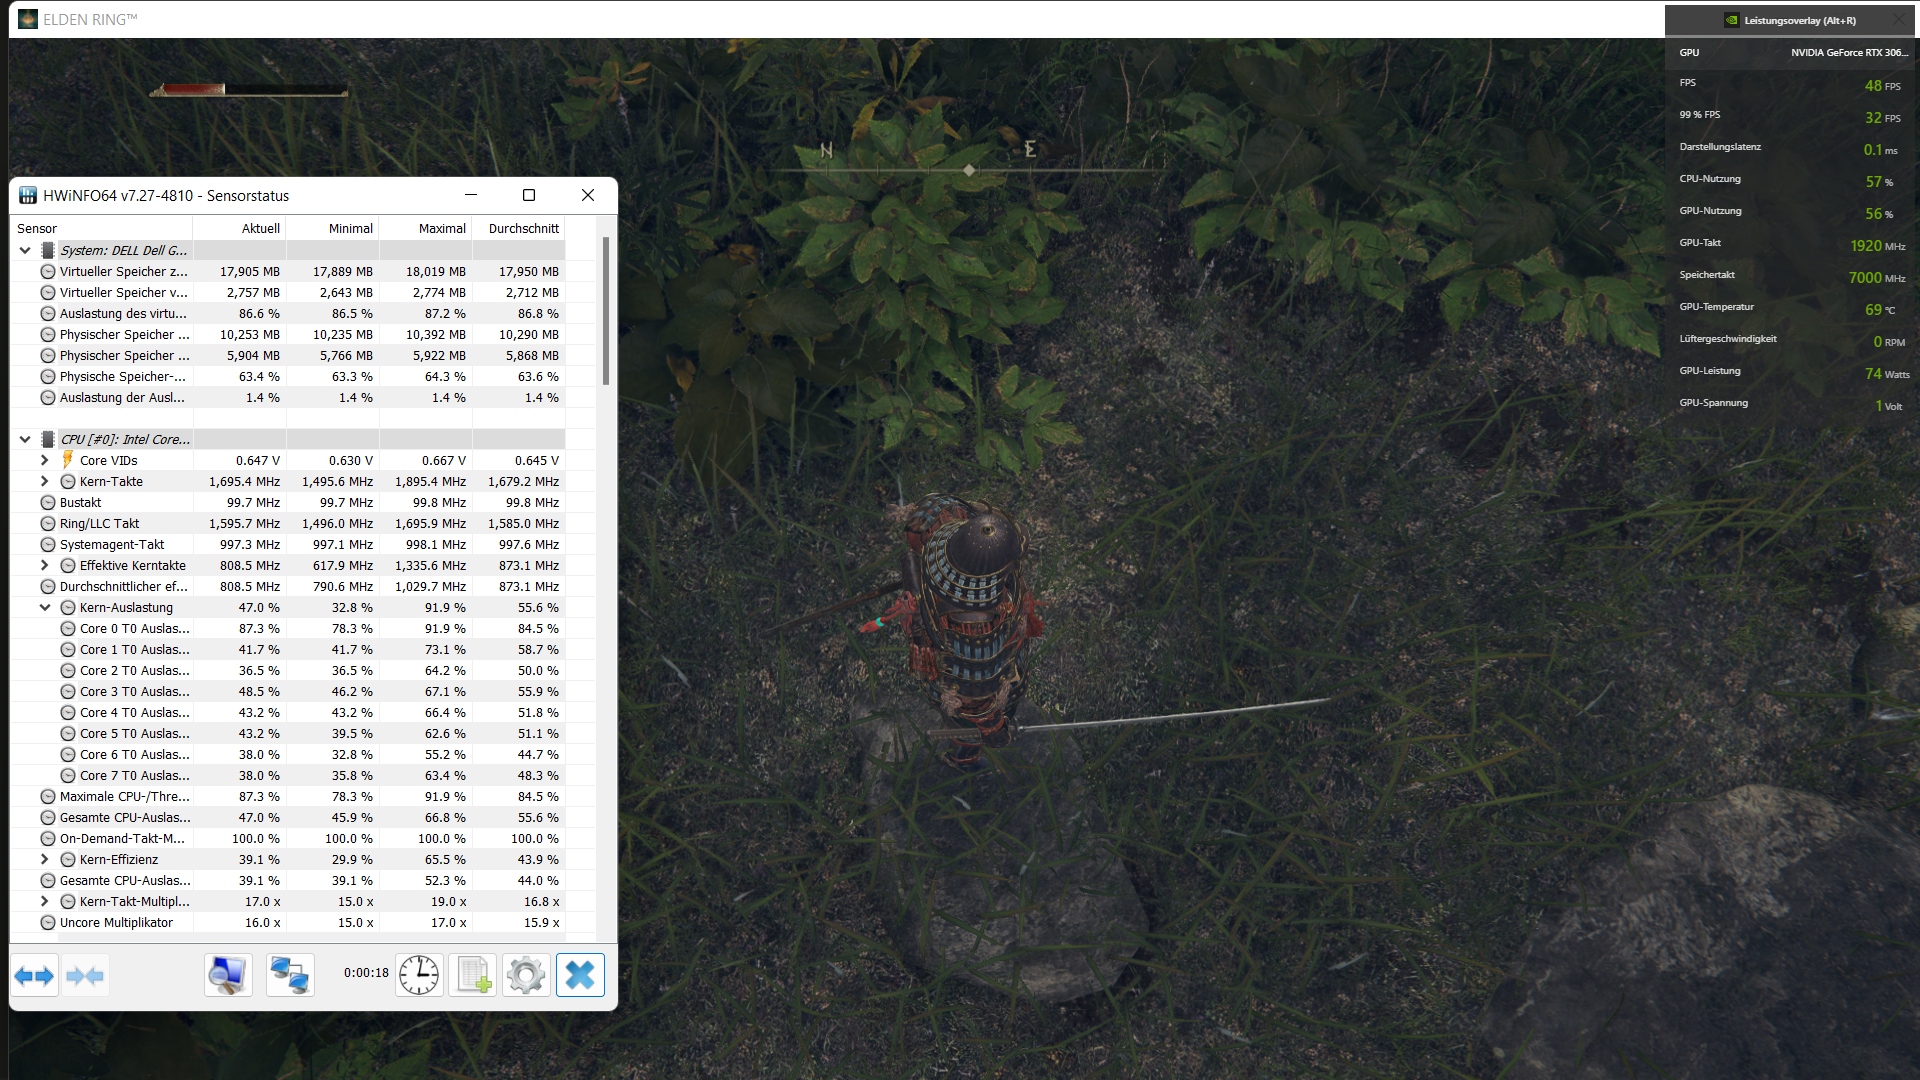Click the Leistungsoverlay (Alt+R) header
Screen dimensions: 1920x1080
[x=1799, y=20]
